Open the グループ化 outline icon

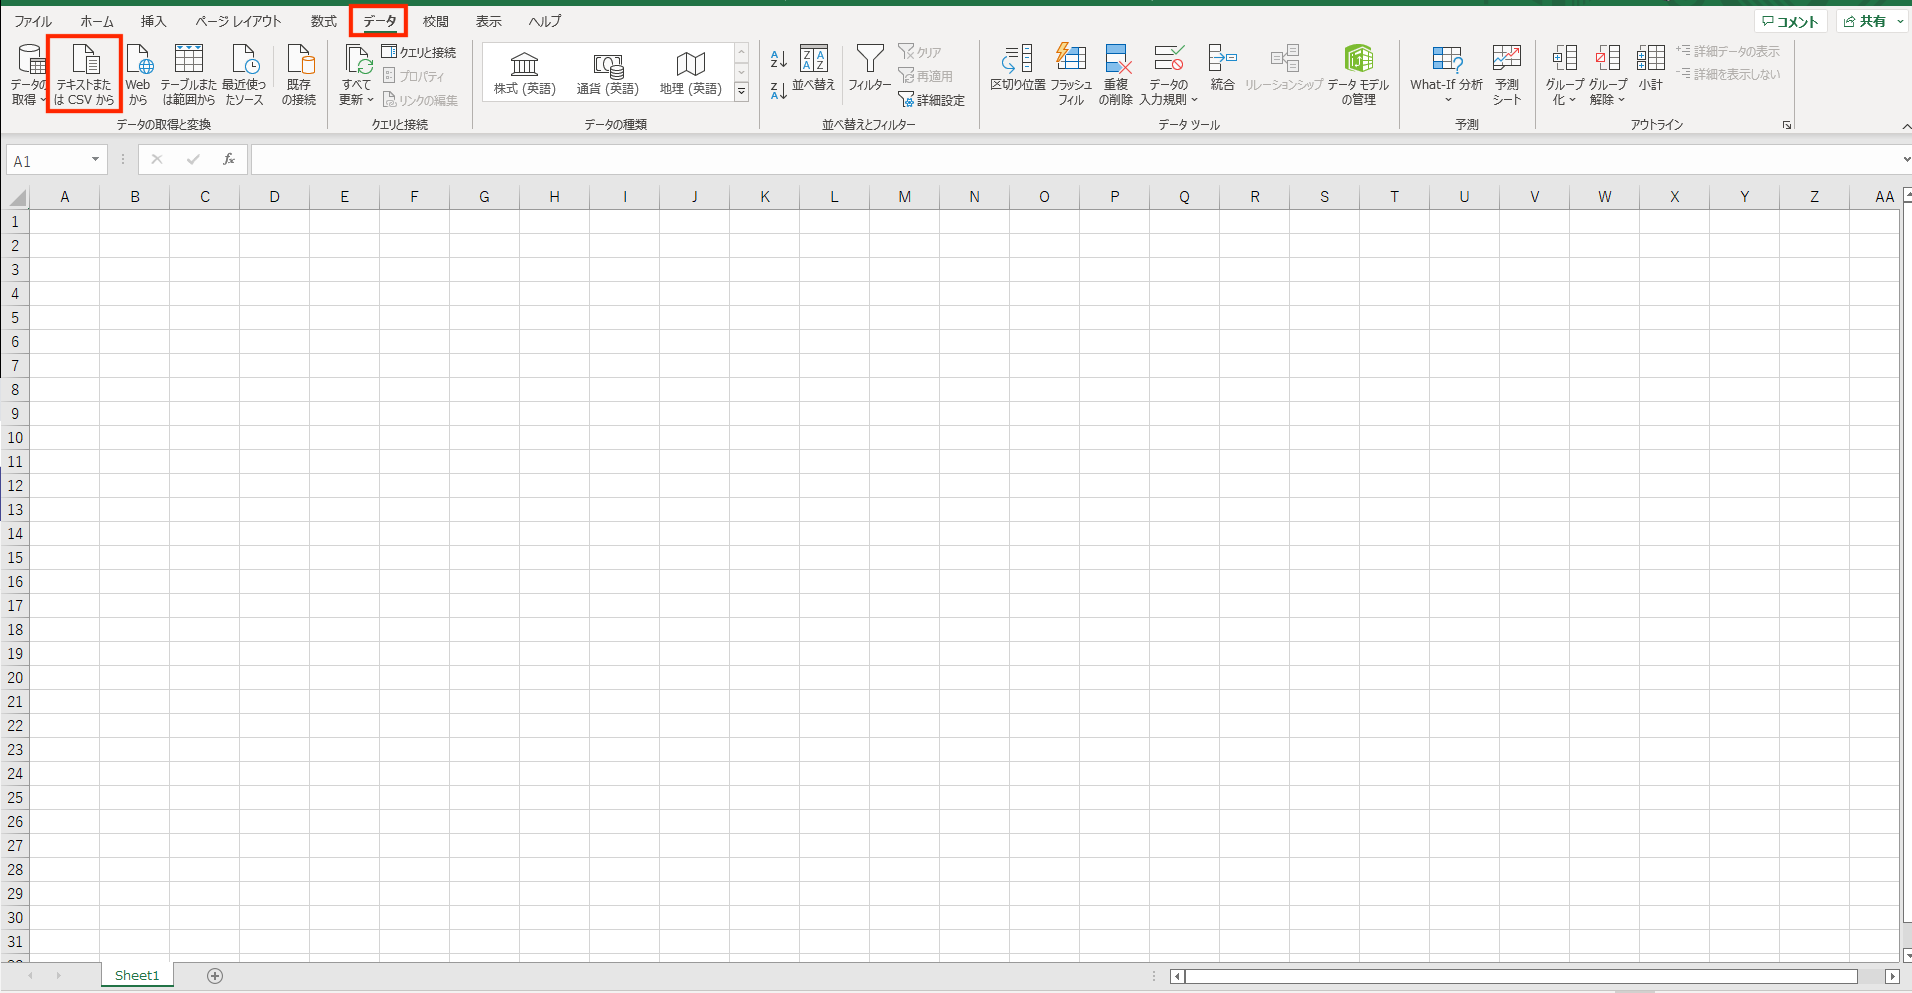point(1564,74)
